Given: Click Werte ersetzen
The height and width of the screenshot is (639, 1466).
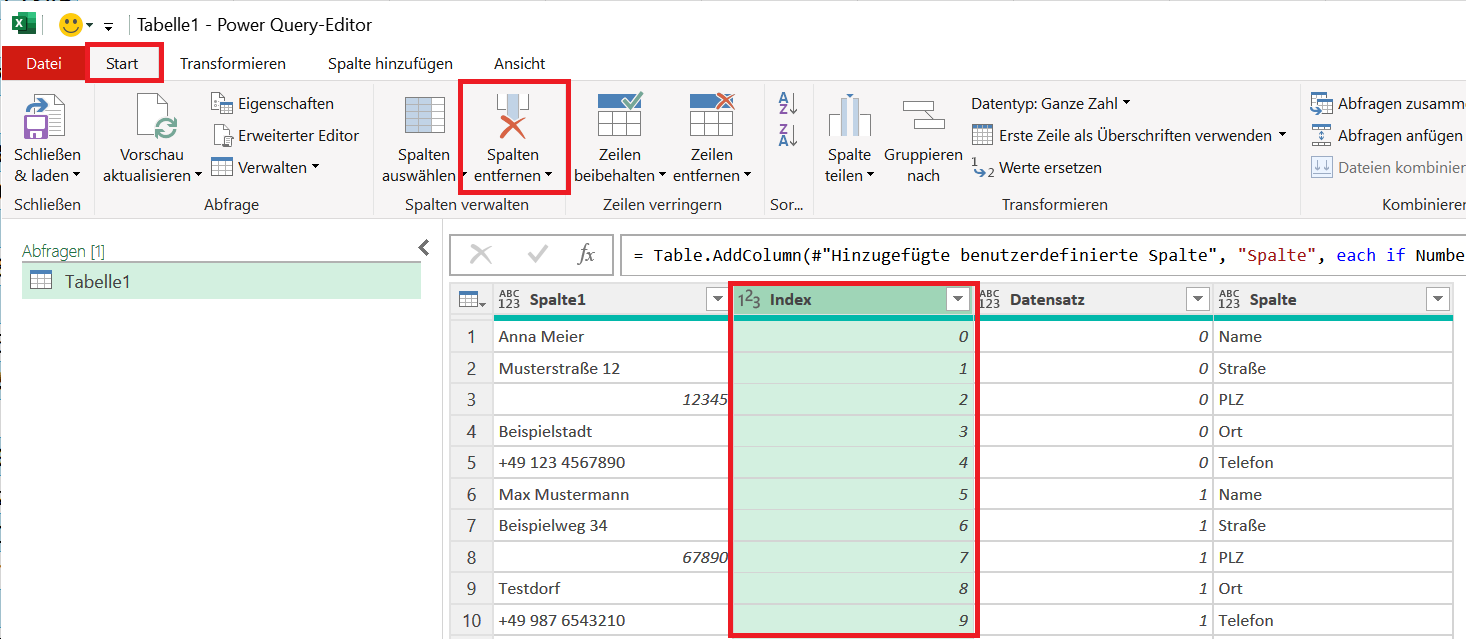Looking at the screenshot, I should pyautogui.click(x=1037, y=168).
